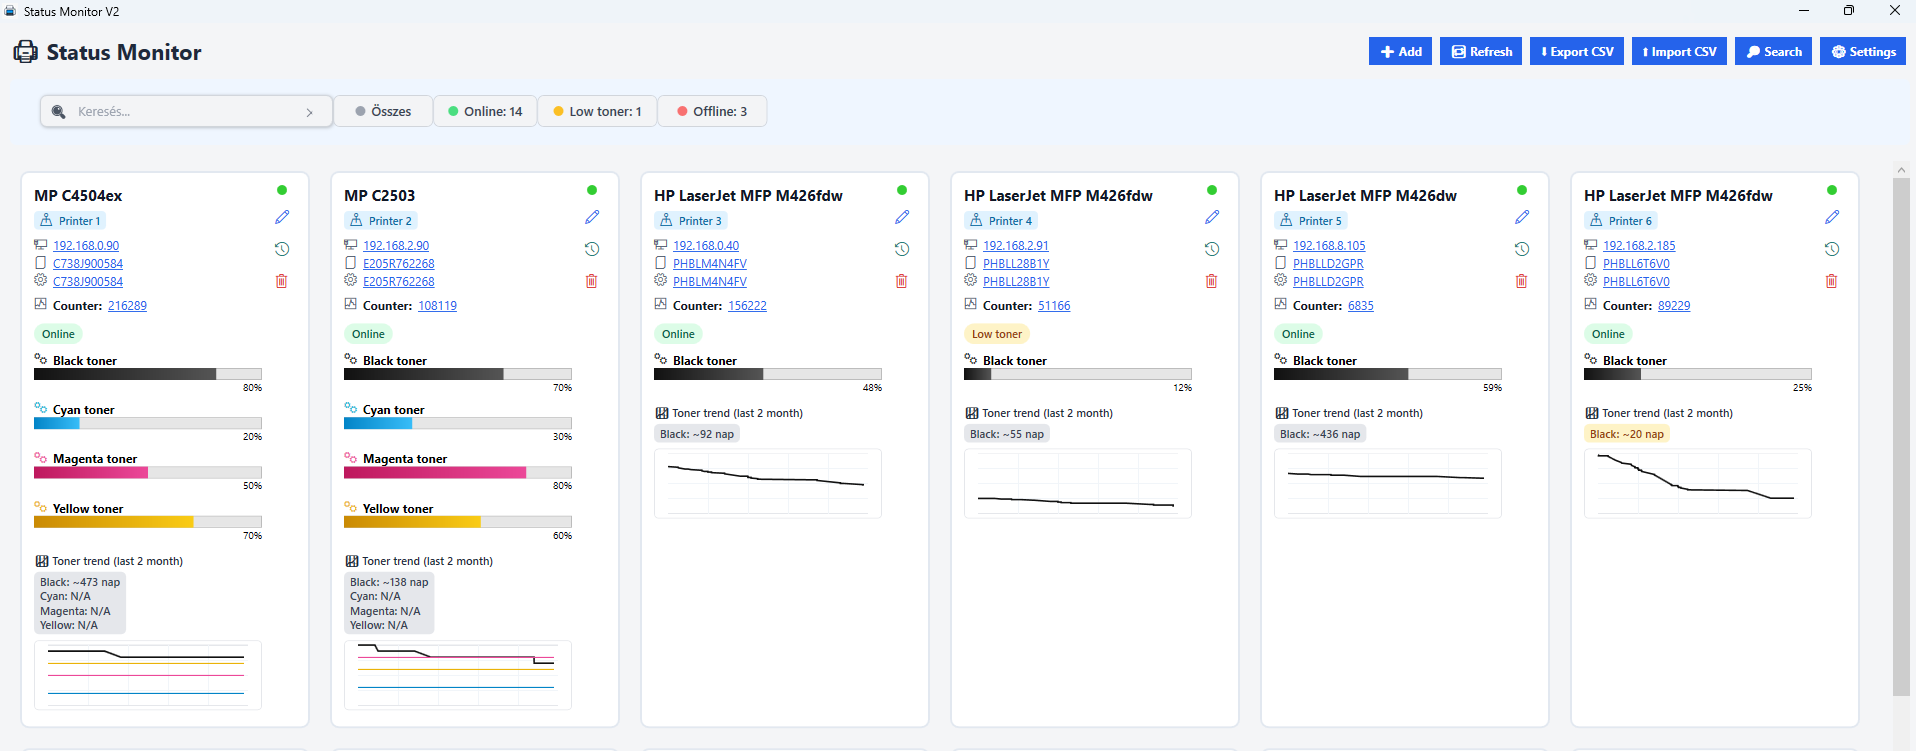Screen dimensions: 1916x751
Task: Click the red trash icon on Printer 6 card
Action: point(1831,281)
